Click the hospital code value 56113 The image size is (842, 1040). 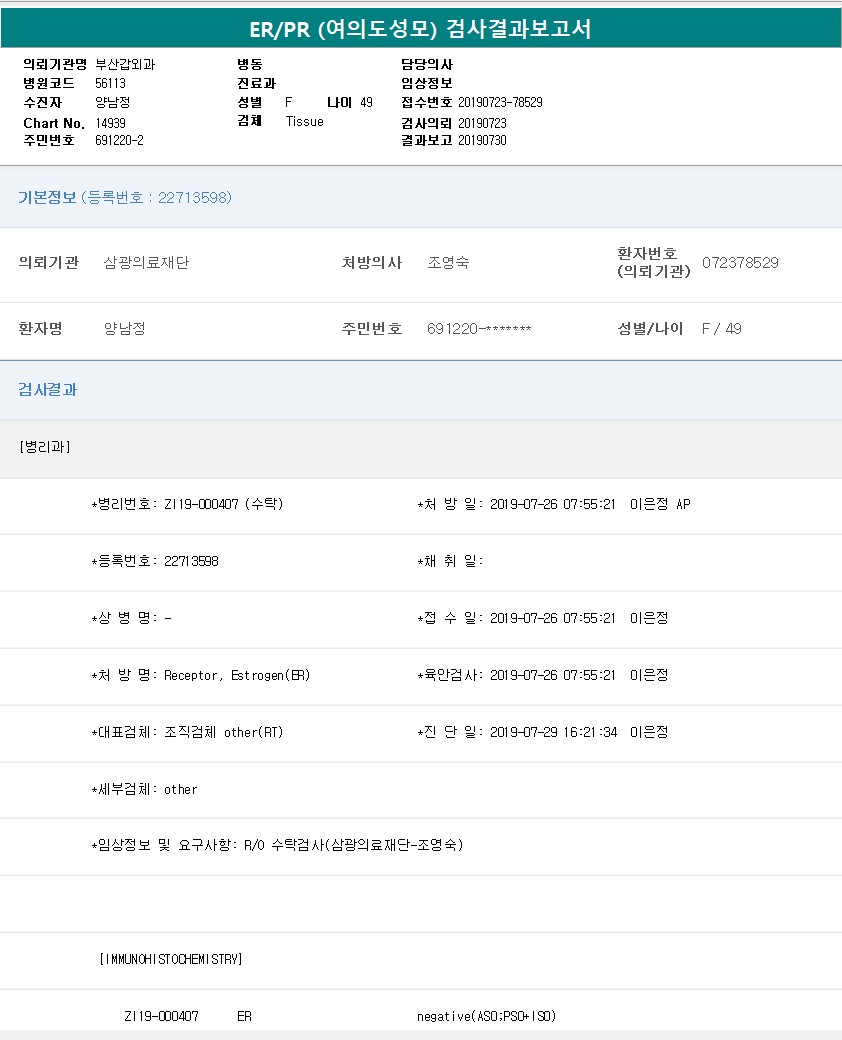(110, 84)
